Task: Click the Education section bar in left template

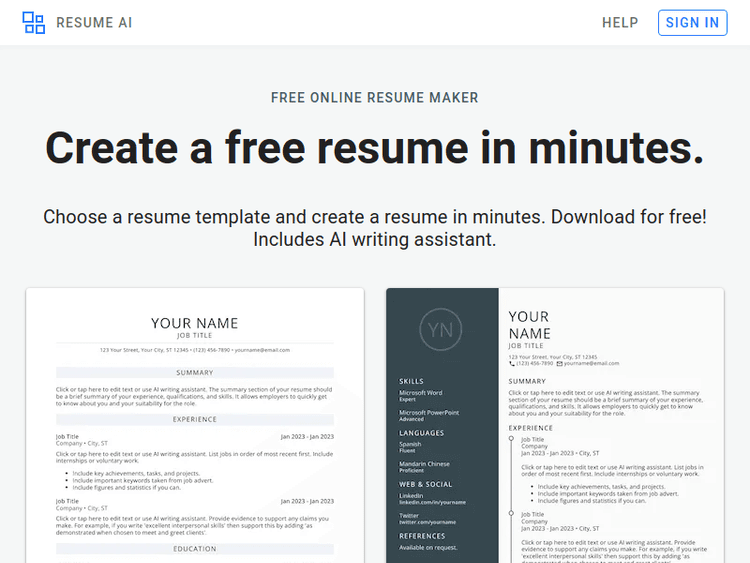Action: [x=195, y=548]
